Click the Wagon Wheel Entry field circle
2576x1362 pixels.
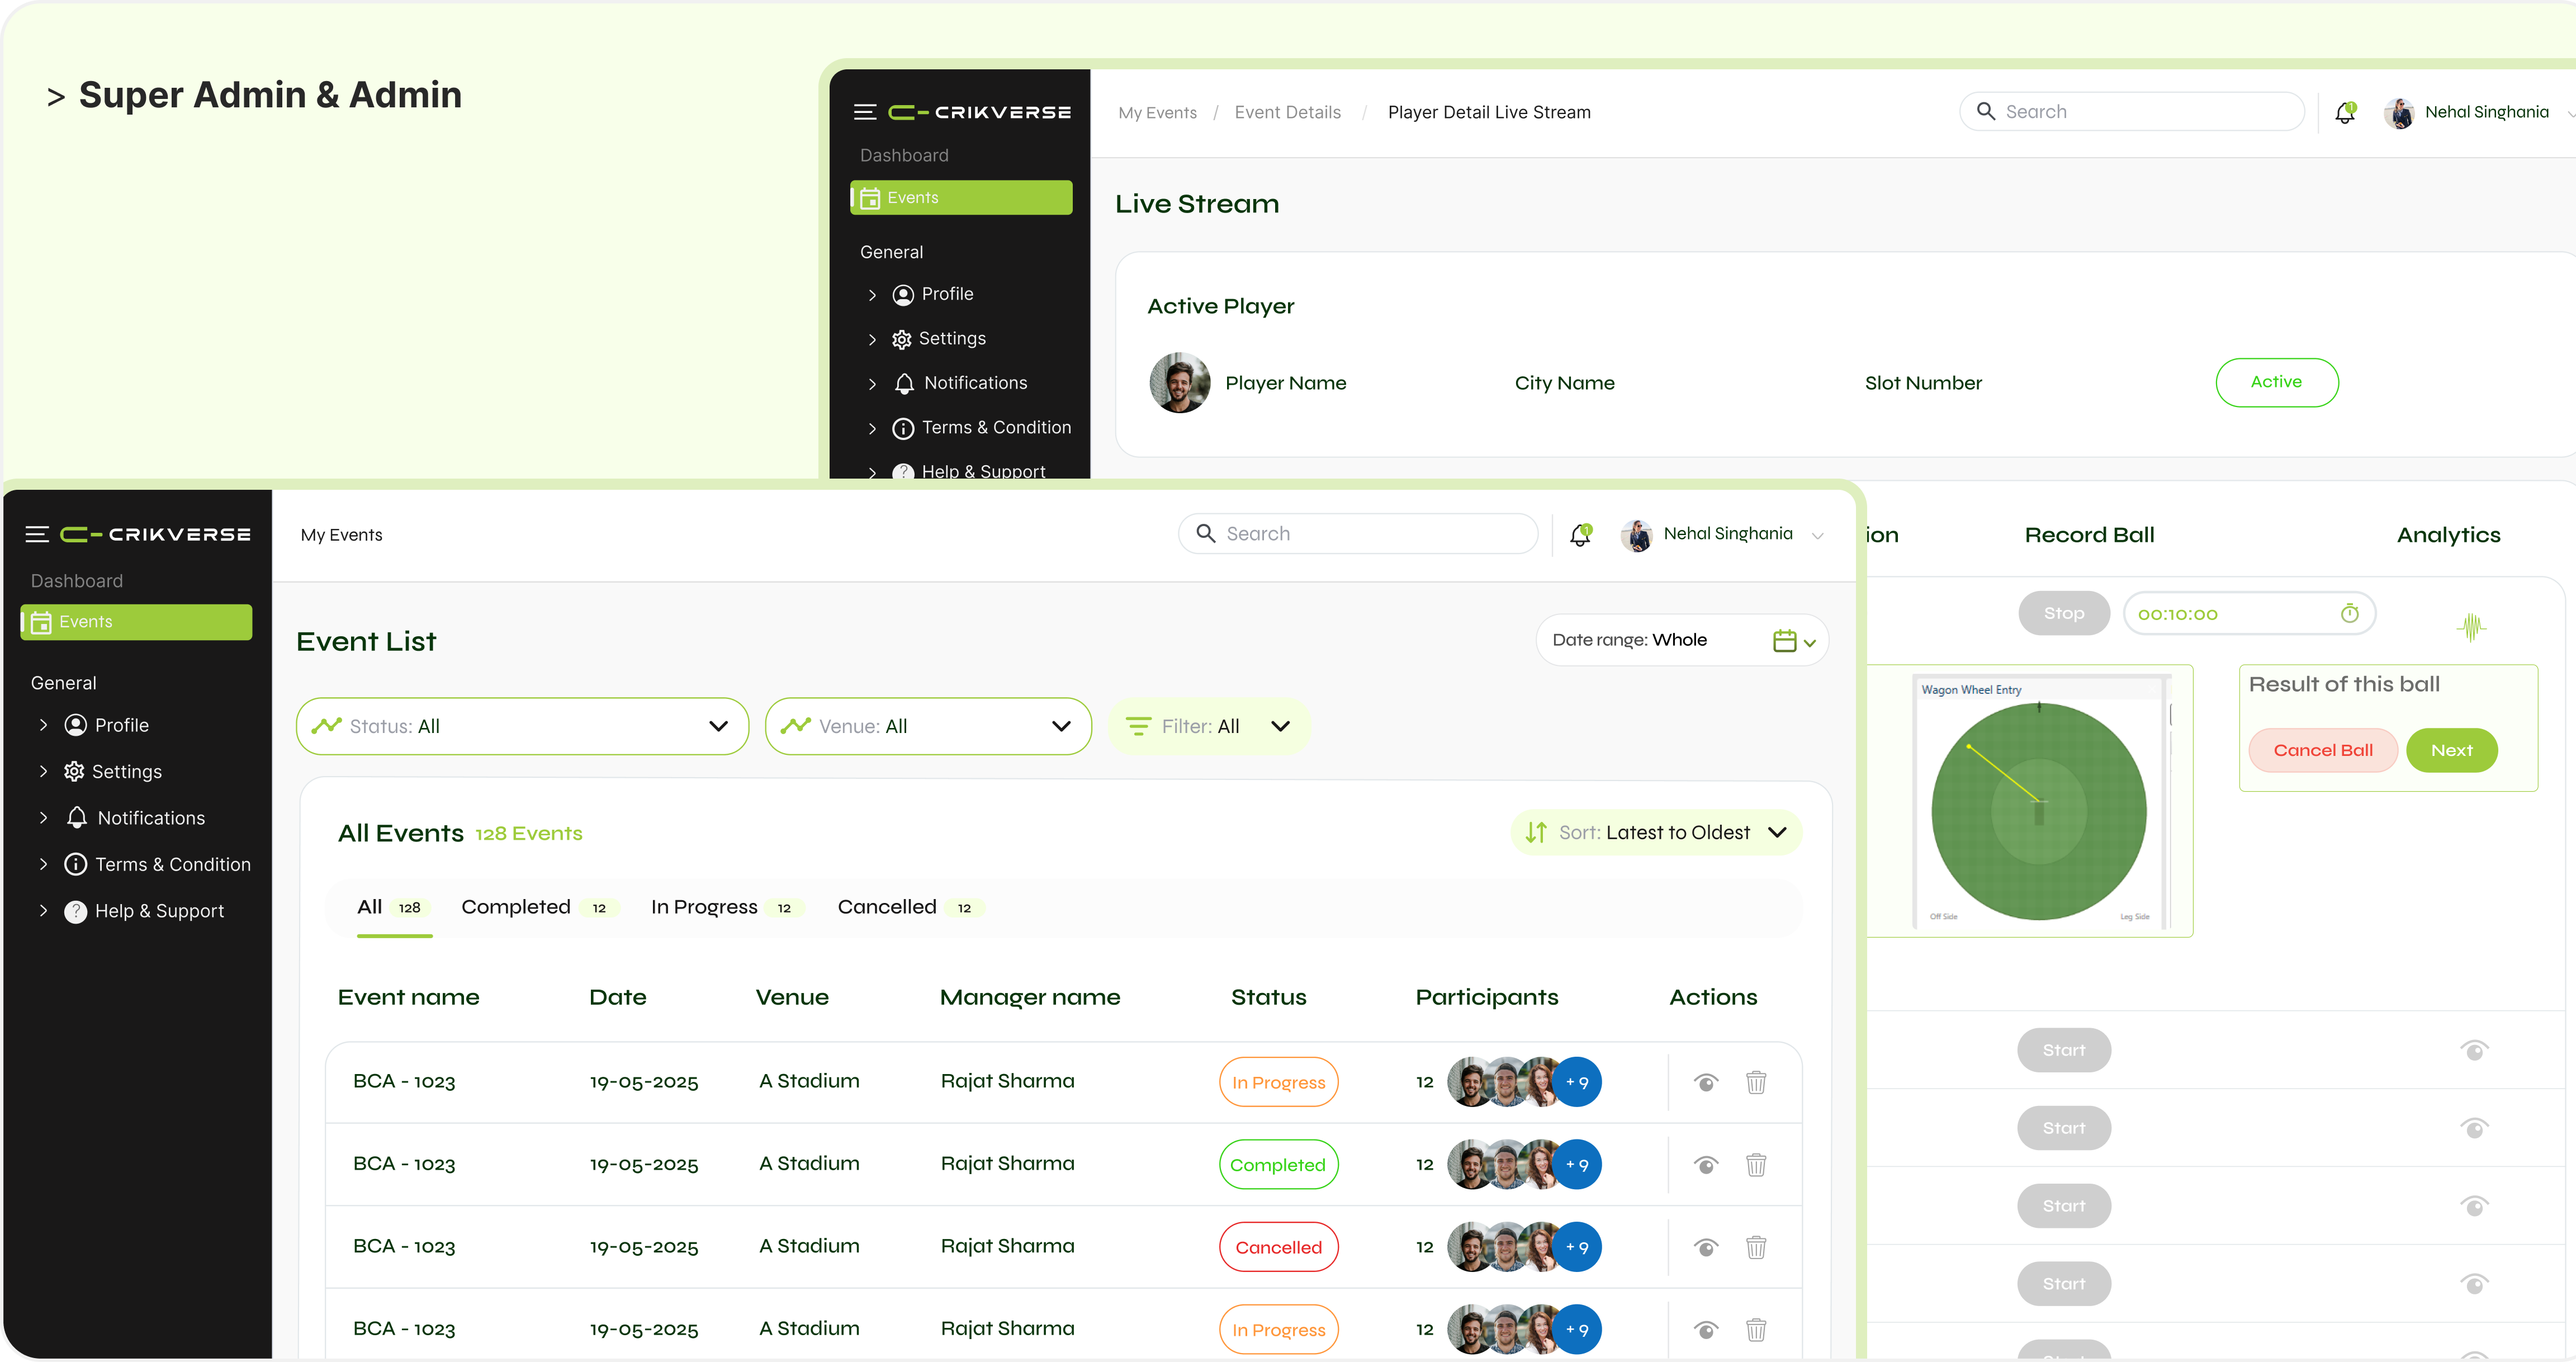[2038, 811]
